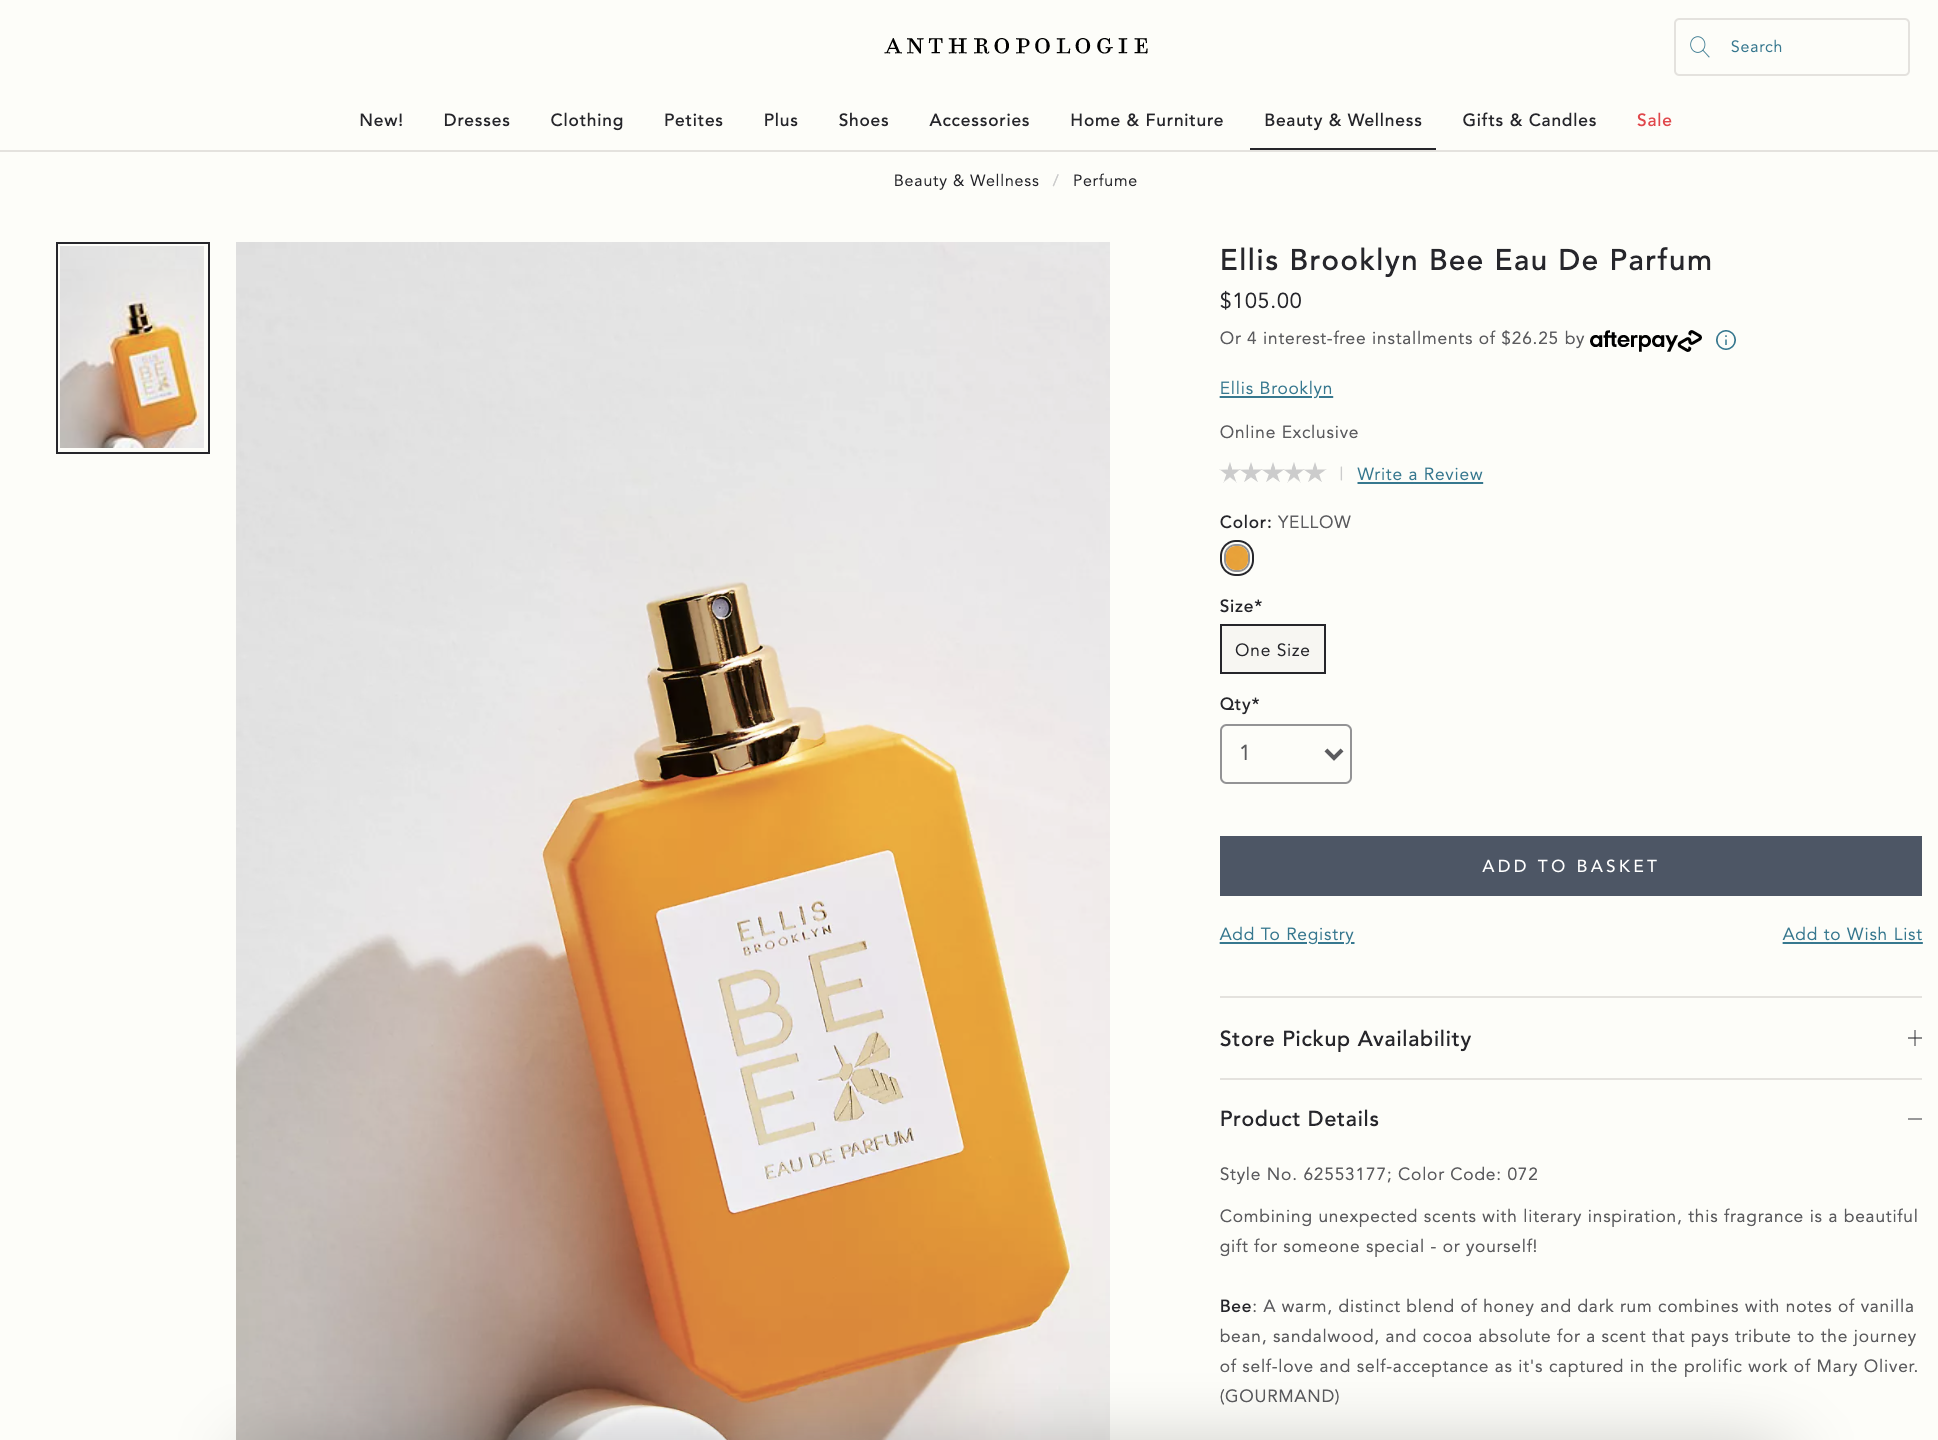Open the Qty dropdown

(x=1285, y=754)
